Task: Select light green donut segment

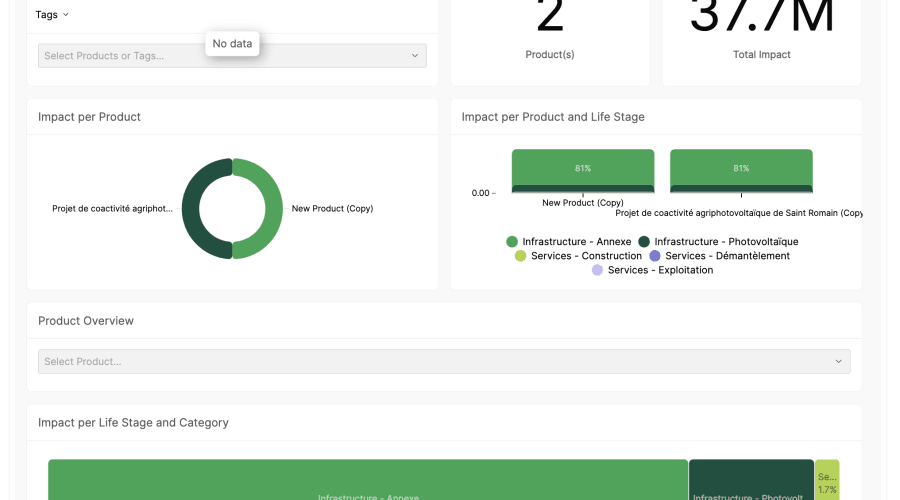Action: click(x=274, y=209)
